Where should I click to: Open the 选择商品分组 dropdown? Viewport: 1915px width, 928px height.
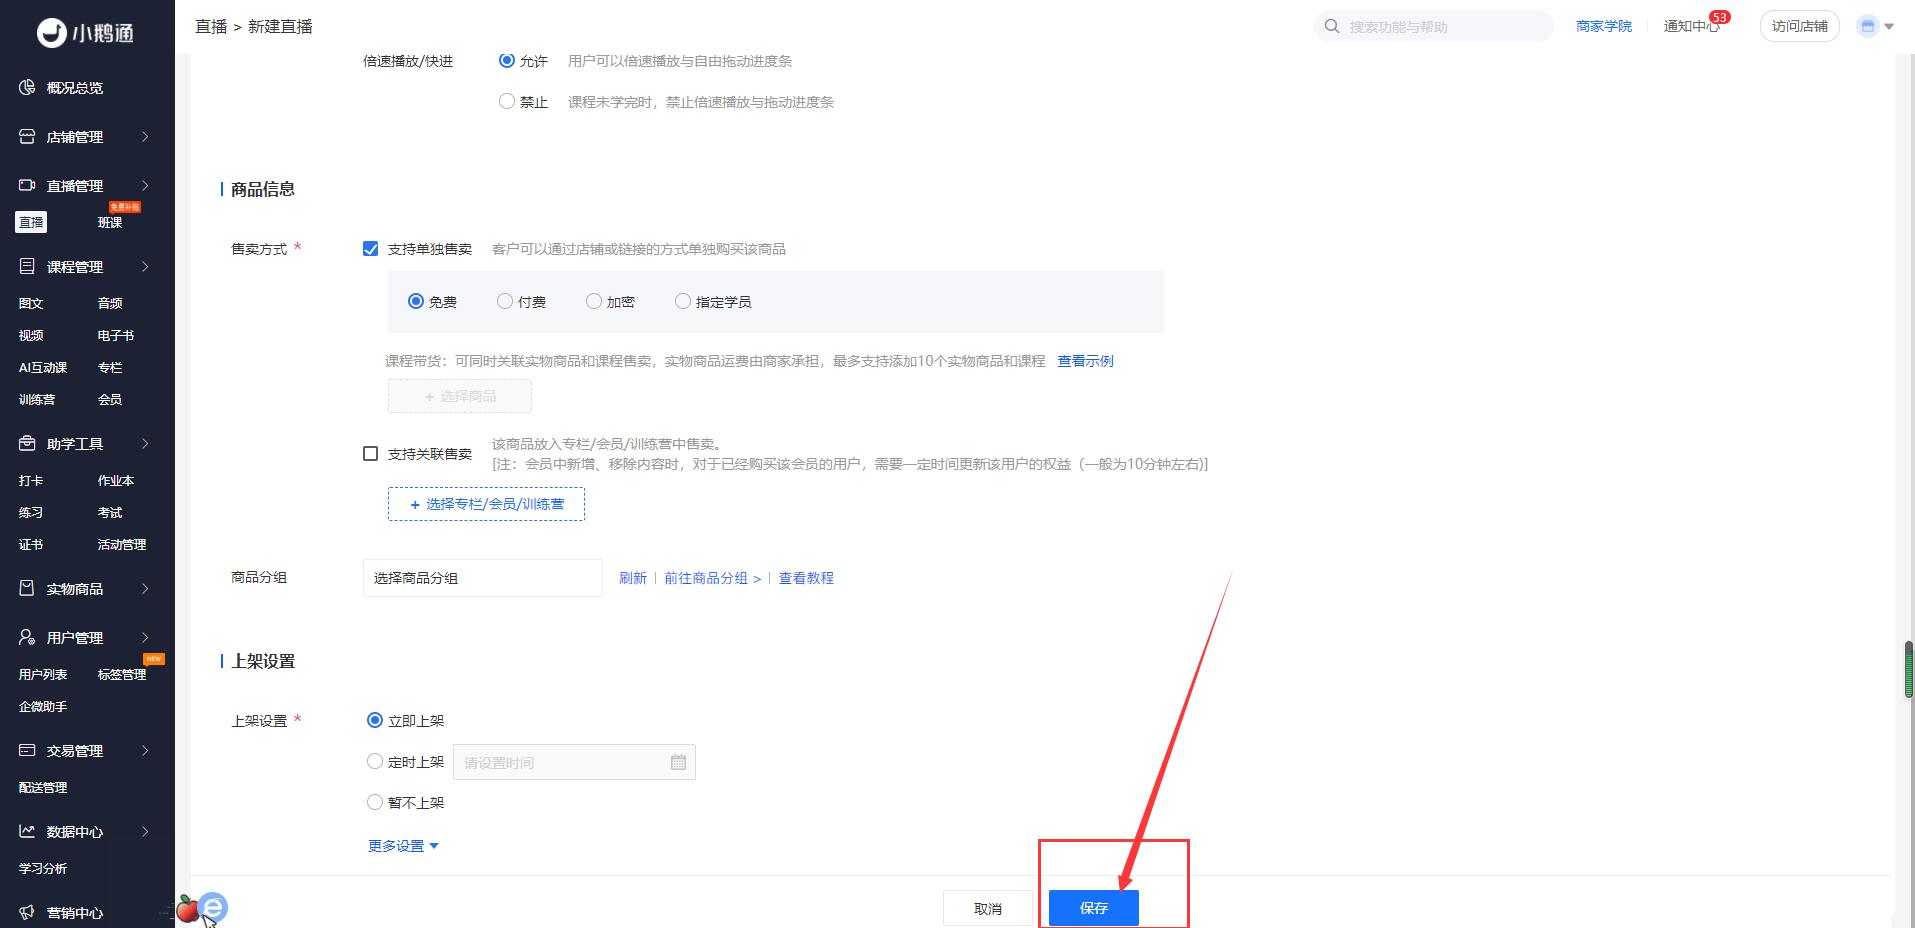tap(482, 578)
